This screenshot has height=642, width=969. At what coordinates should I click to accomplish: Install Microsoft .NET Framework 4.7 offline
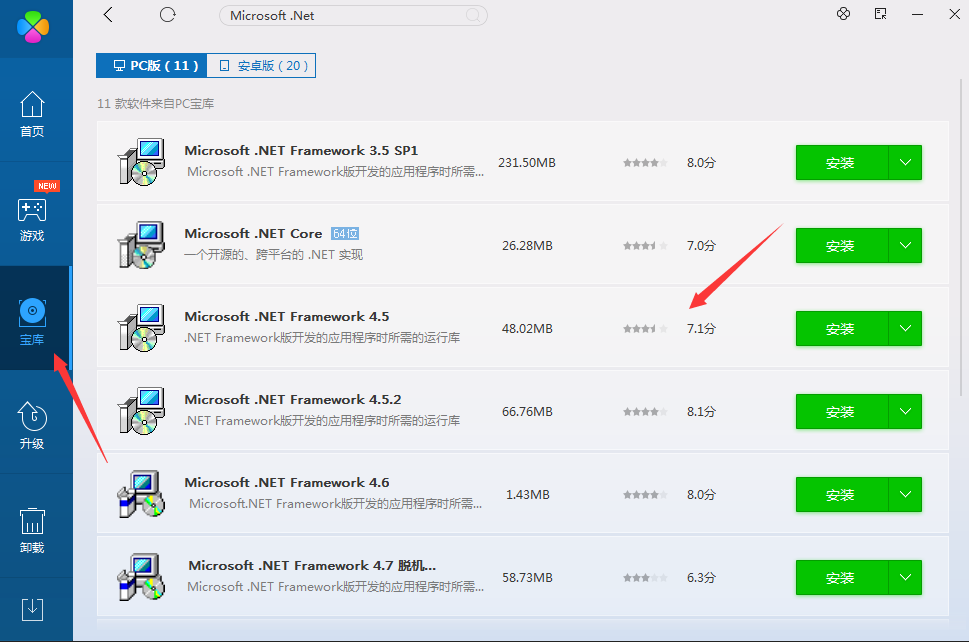click(x=842, y=578)
